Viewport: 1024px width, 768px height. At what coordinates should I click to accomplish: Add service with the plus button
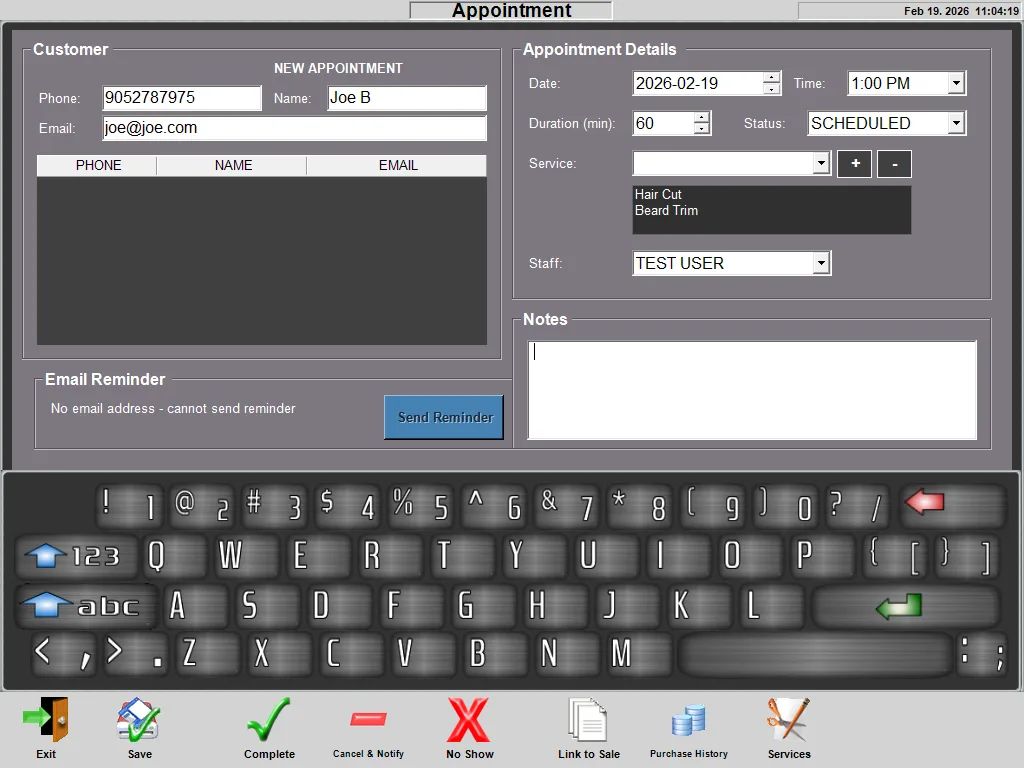click(855, 164)
